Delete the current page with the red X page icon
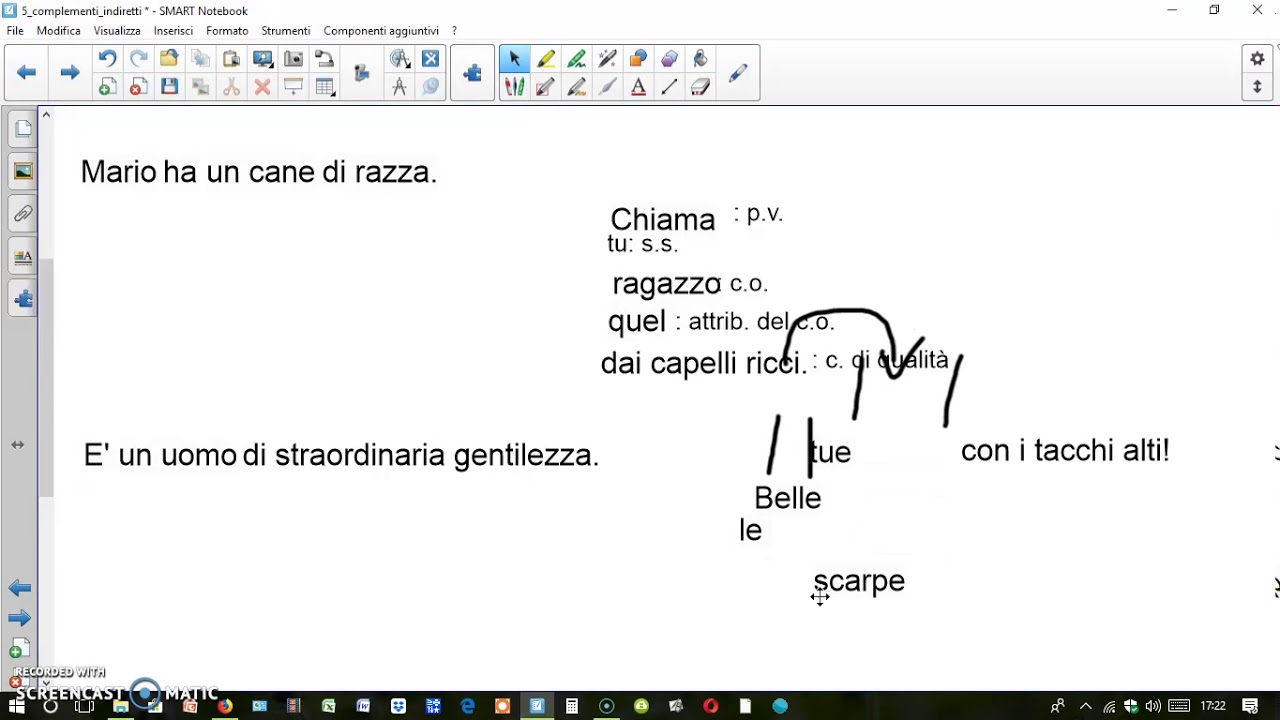 (138, 87)
